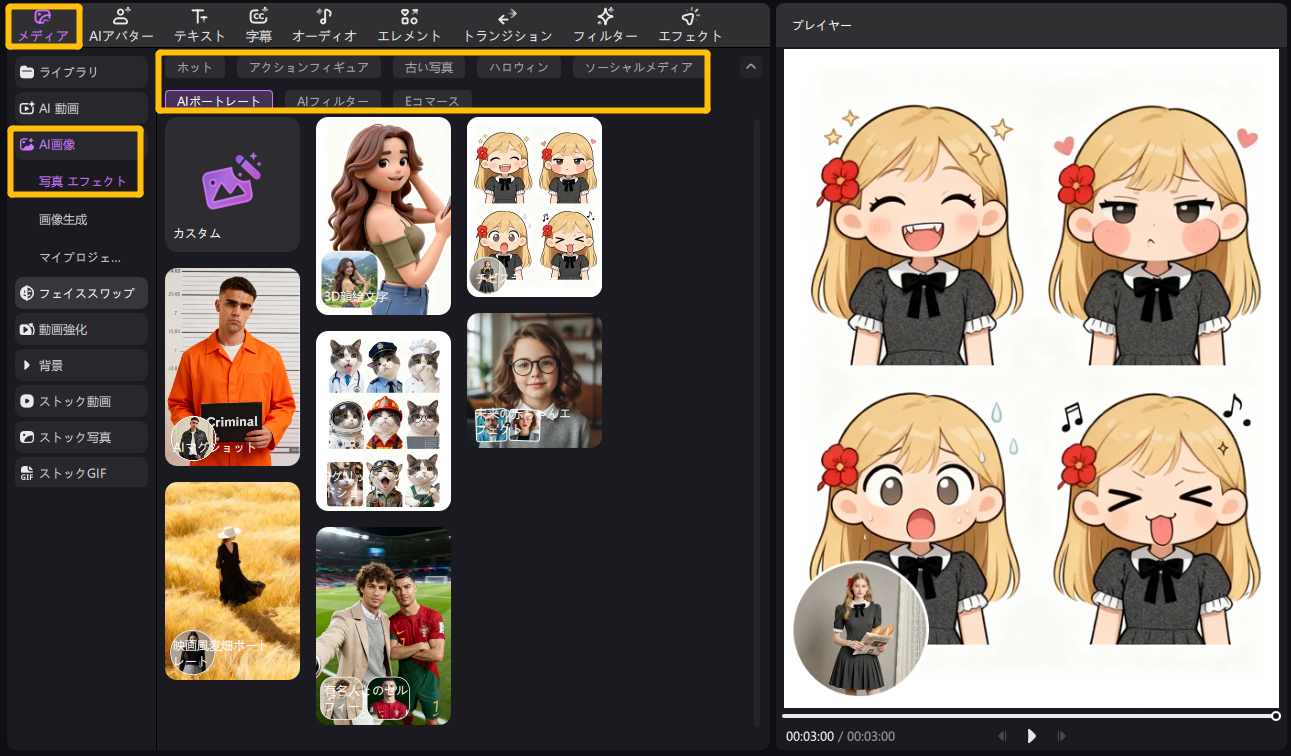Click the player progress bar
The width and height of the screenshot is (1291, 756).
pyautogui.click(x=1028, y=716)
